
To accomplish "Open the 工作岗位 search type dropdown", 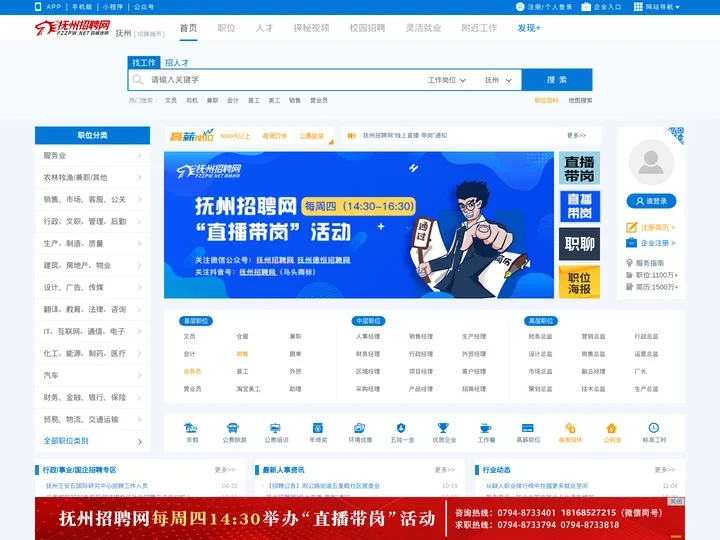I will pyautogui.click(x=447, y=80).
